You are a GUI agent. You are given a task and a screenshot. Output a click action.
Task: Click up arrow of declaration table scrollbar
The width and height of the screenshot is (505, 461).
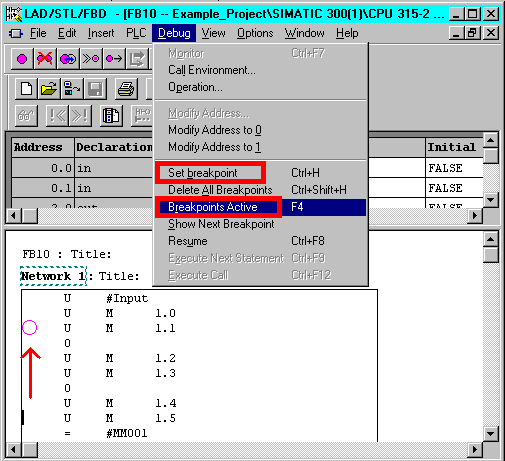(x=490, y=140)
